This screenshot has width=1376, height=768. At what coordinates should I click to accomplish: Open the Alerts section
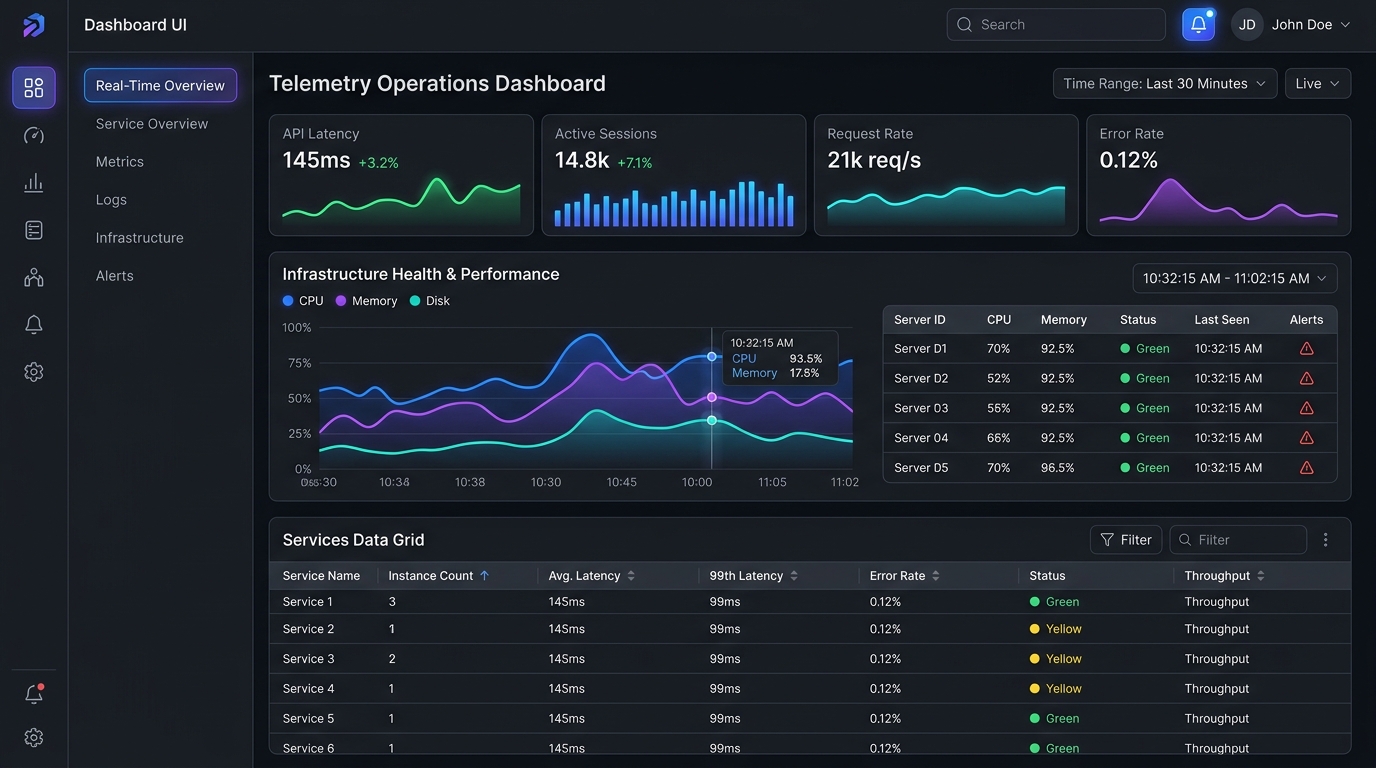click(x=115, y=276)
